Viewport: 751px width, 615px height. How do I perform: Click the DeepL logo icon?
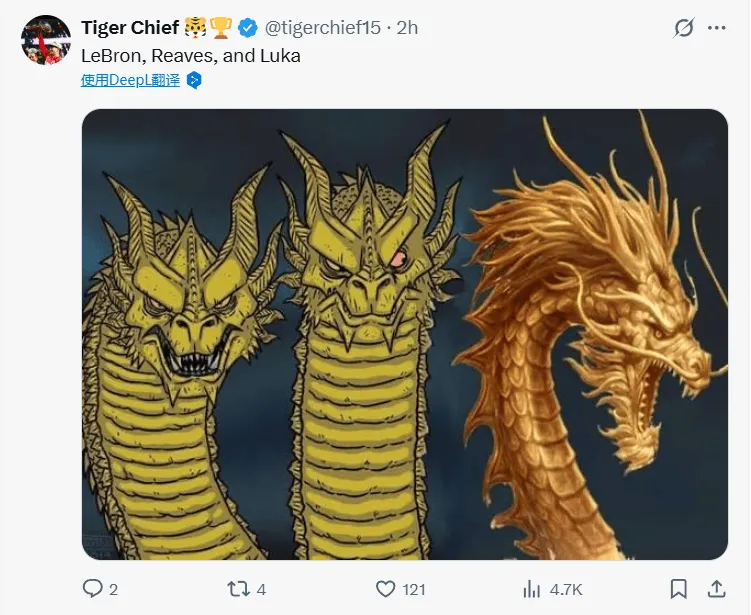[x=194, y=80]
